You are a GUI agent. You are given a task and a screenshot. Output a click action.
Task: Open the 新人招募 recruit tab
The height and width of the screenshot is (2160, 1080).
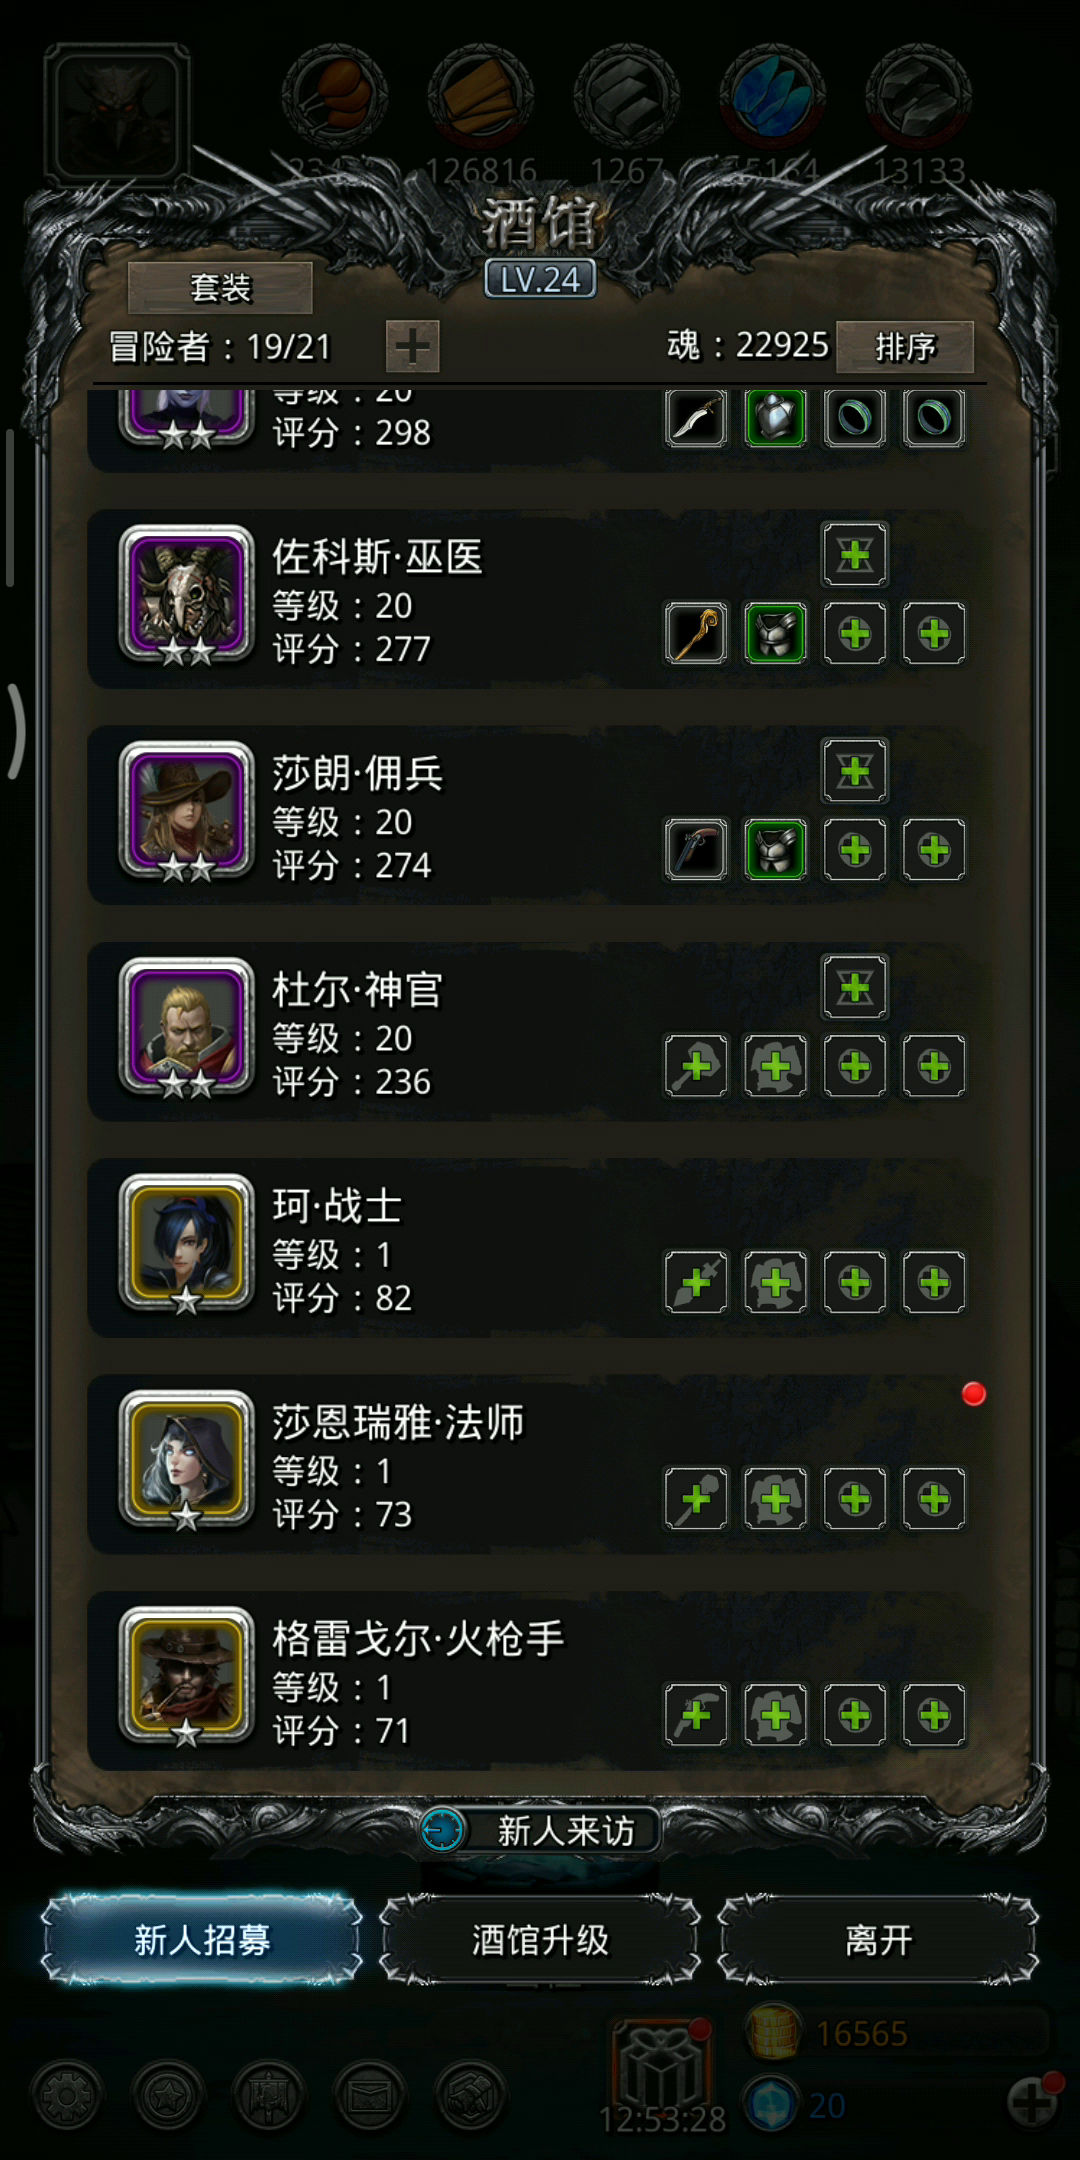[202, 1940]
